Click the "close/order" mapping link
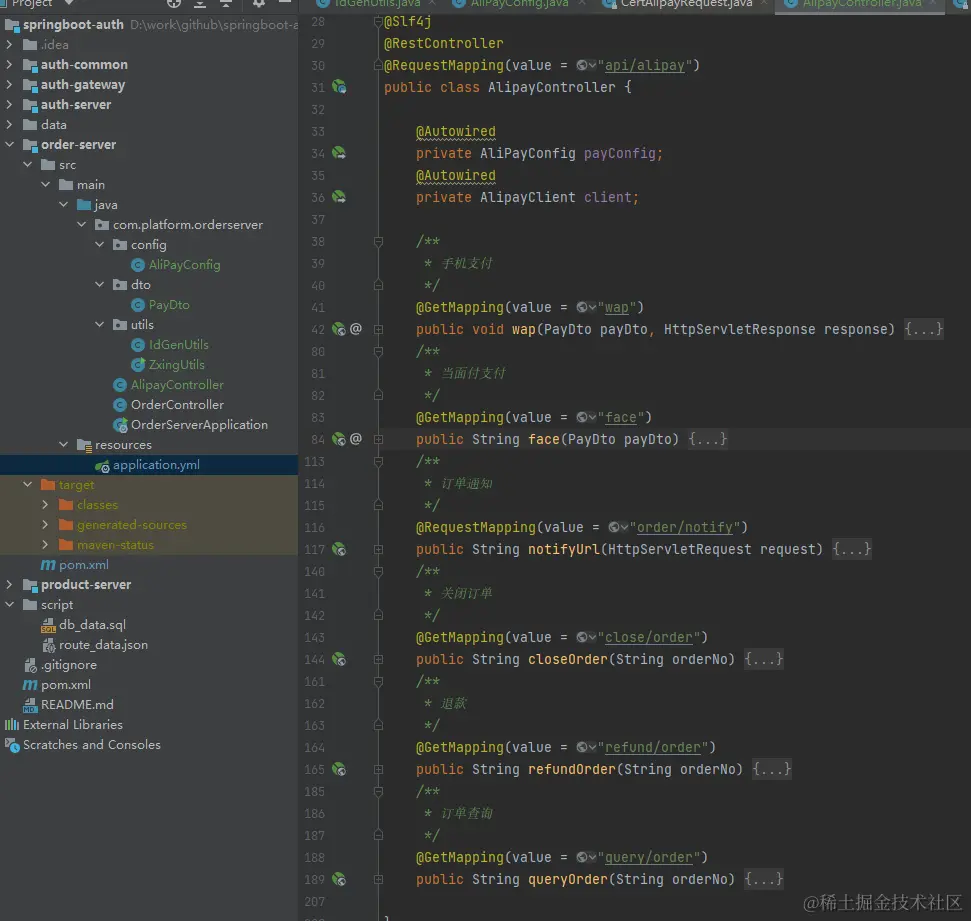 tap(648, 637)
